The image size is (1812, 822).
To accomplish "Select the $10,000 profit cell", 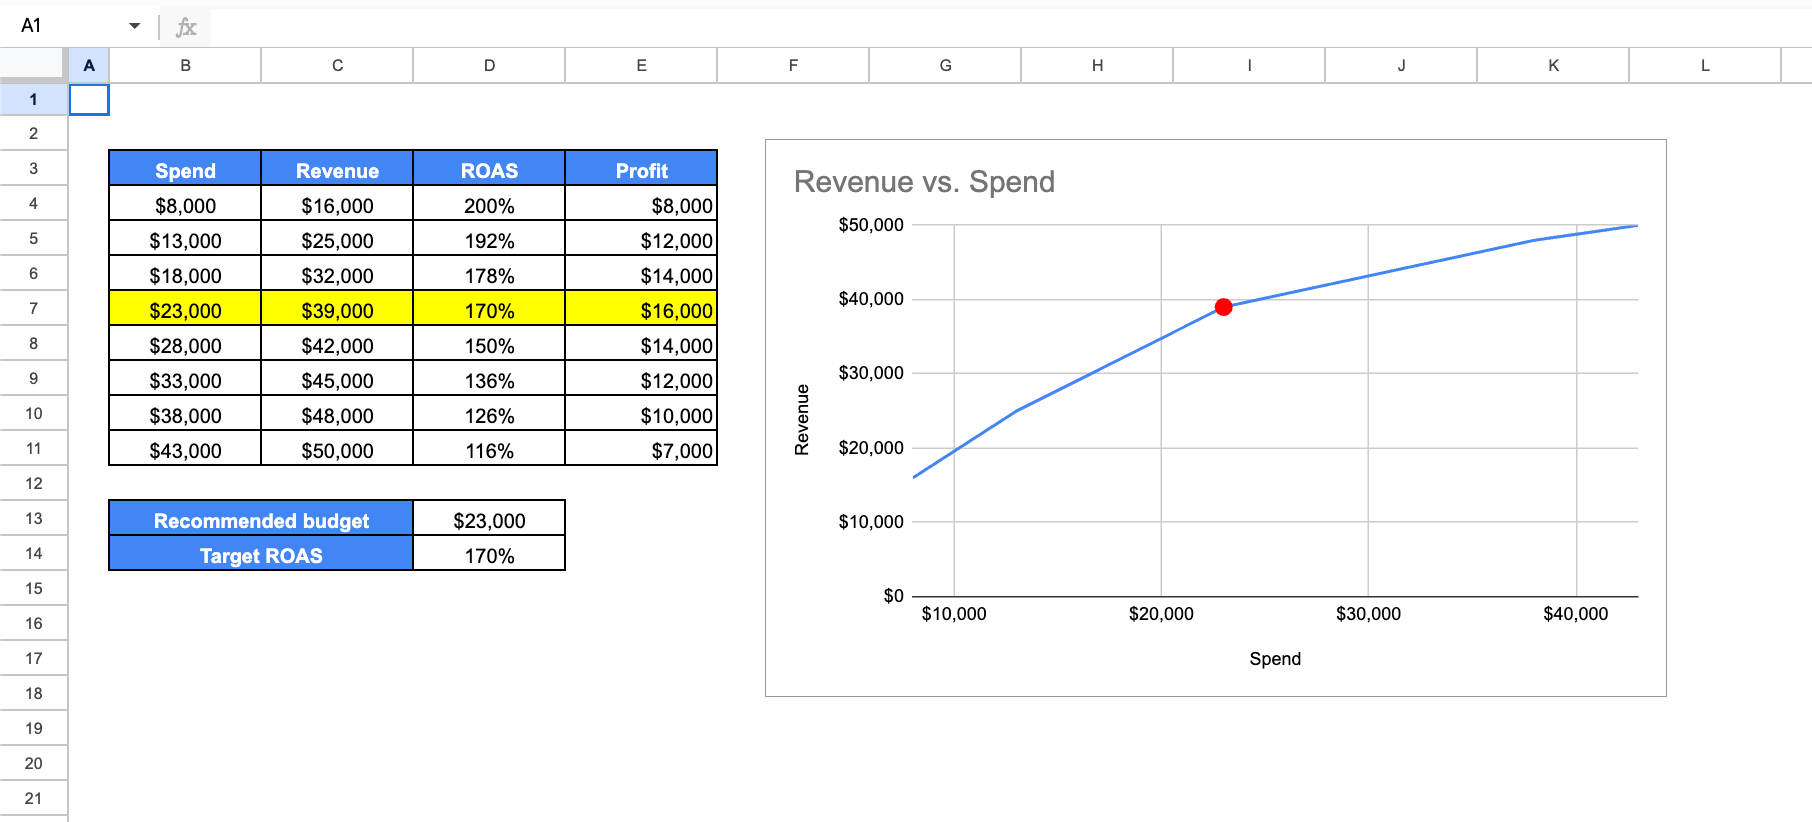I will [x=641, y=414].
